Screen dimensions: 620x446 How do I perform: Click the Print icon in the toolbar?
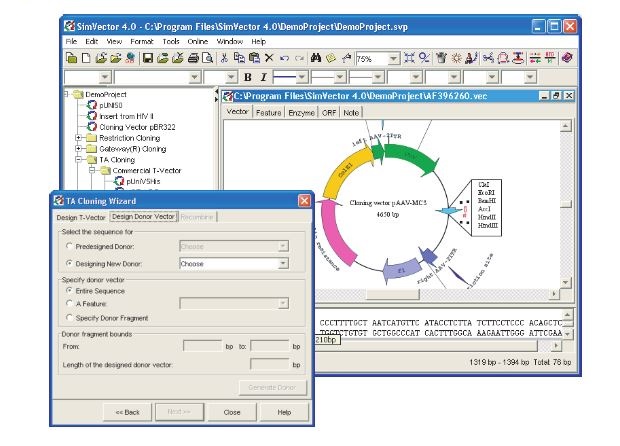coord(192,59)
